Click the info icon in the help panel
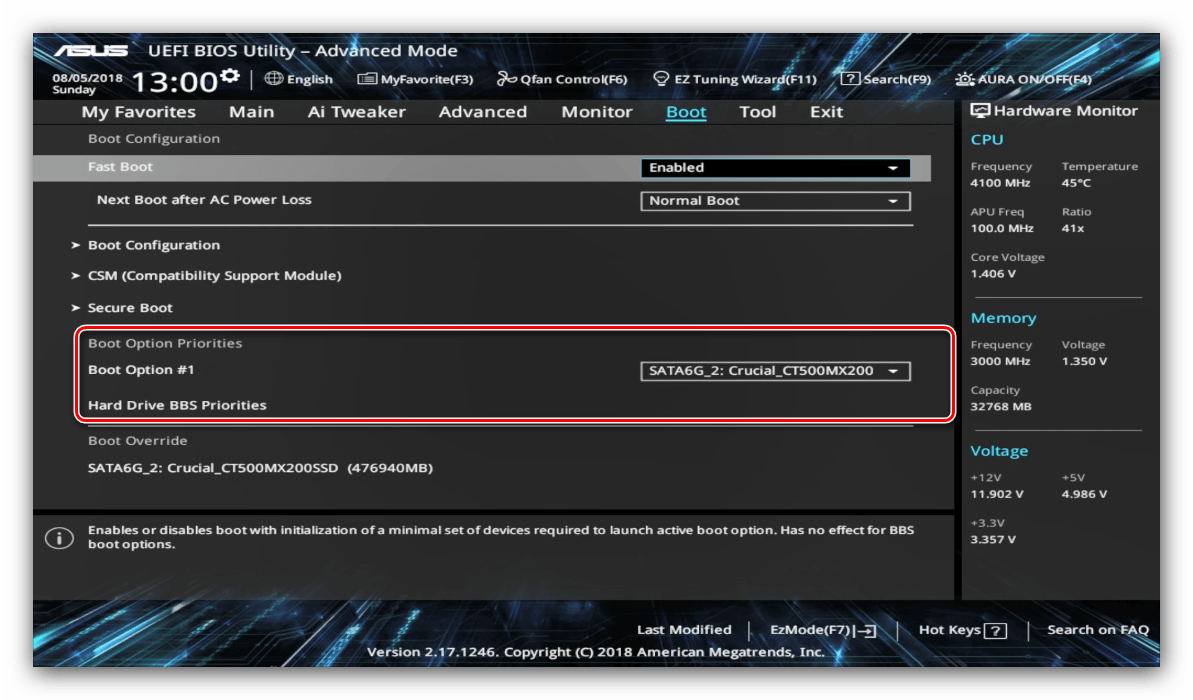The width and height of the screenshot is (1193, 700). tap(59, 538)
